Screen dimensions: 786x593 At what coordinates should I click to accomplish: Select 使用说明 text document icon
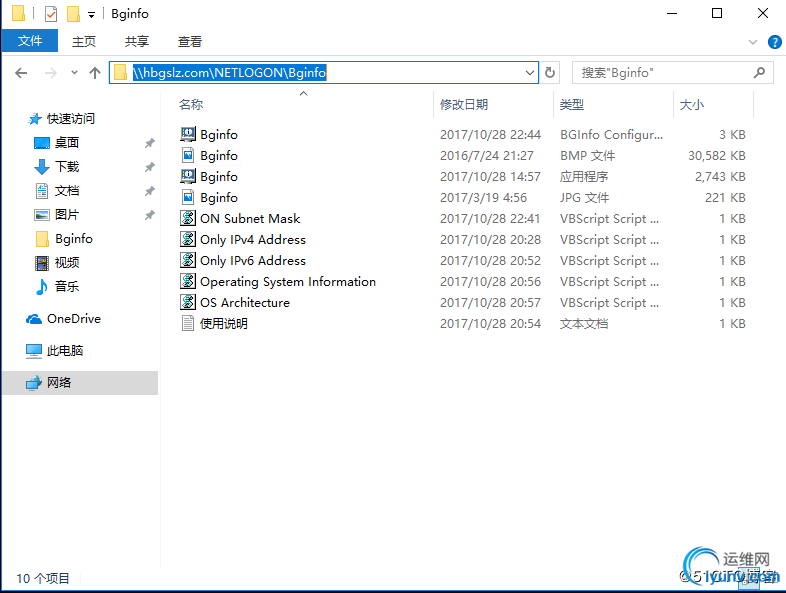pos(188,323)
